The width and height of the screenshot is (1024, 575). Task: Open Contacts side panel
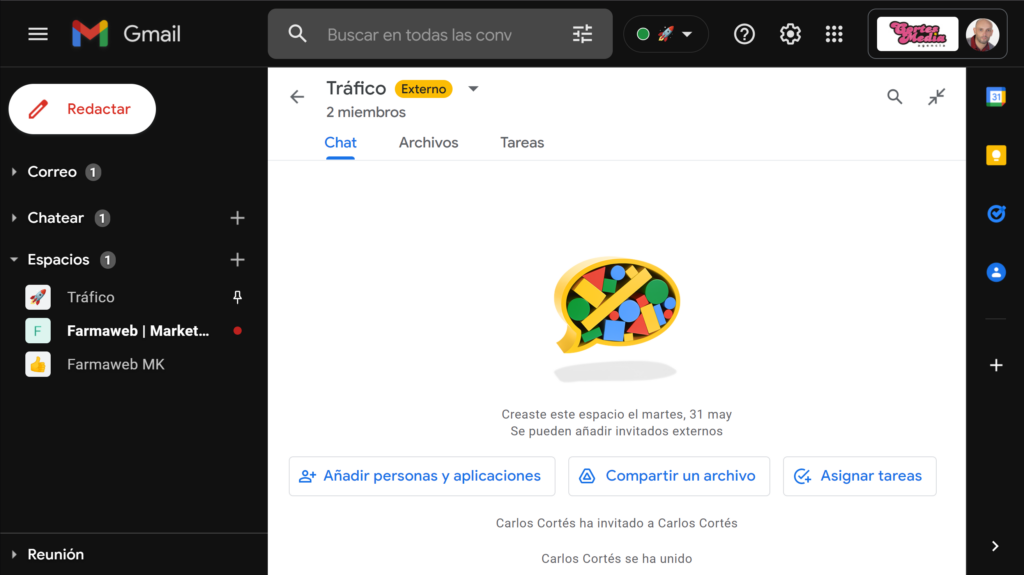click(x=996, y=272)
